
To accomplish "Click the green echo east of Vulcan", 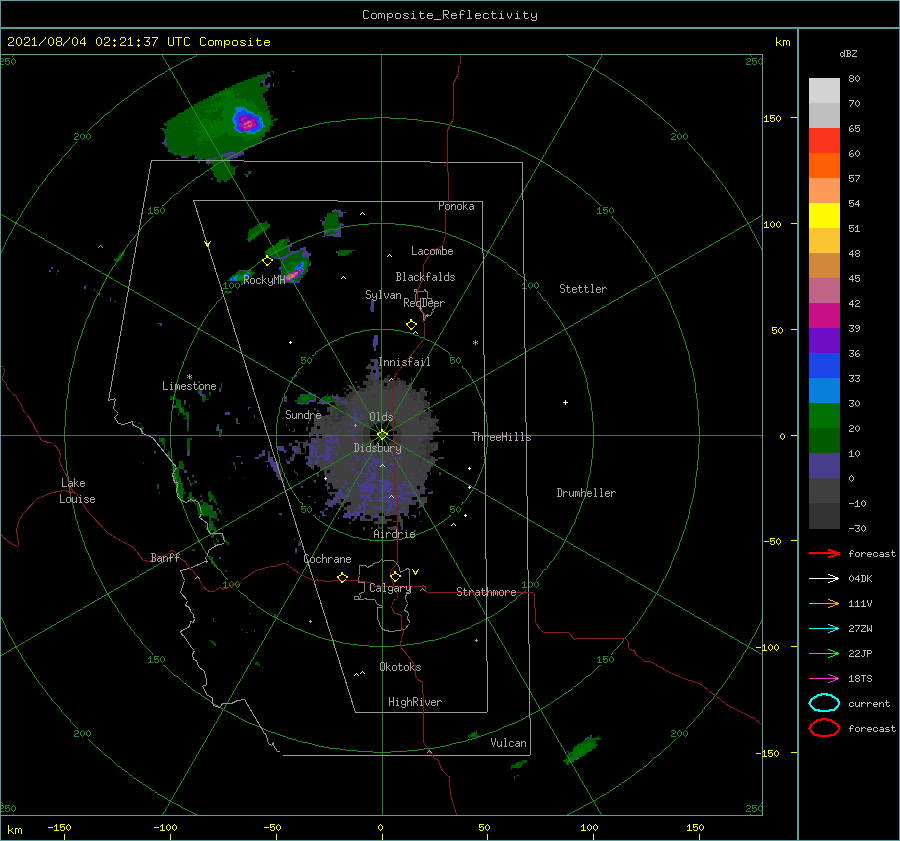I will (583, 749).
